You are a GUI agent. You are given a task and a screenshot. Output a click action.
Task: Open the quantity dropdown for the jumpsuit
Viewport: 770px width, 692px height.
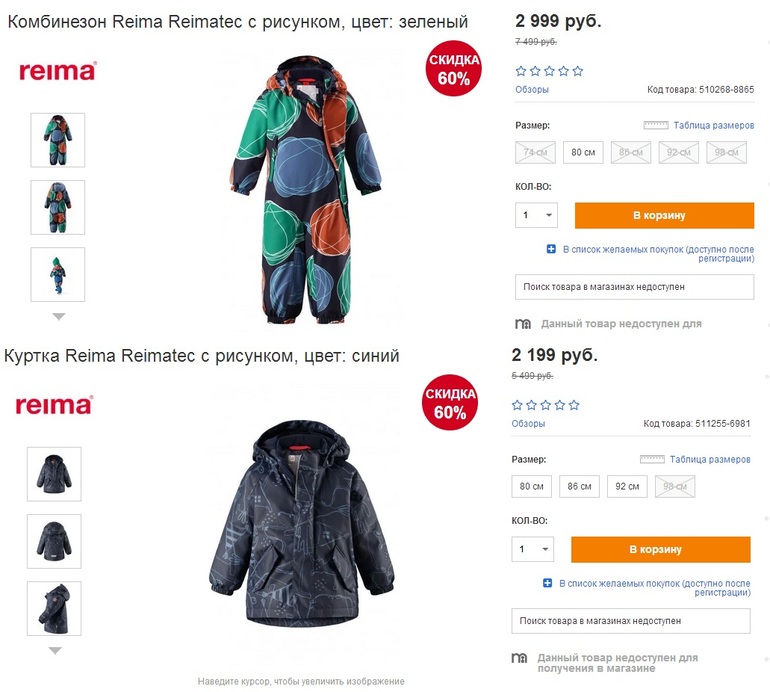538,215
